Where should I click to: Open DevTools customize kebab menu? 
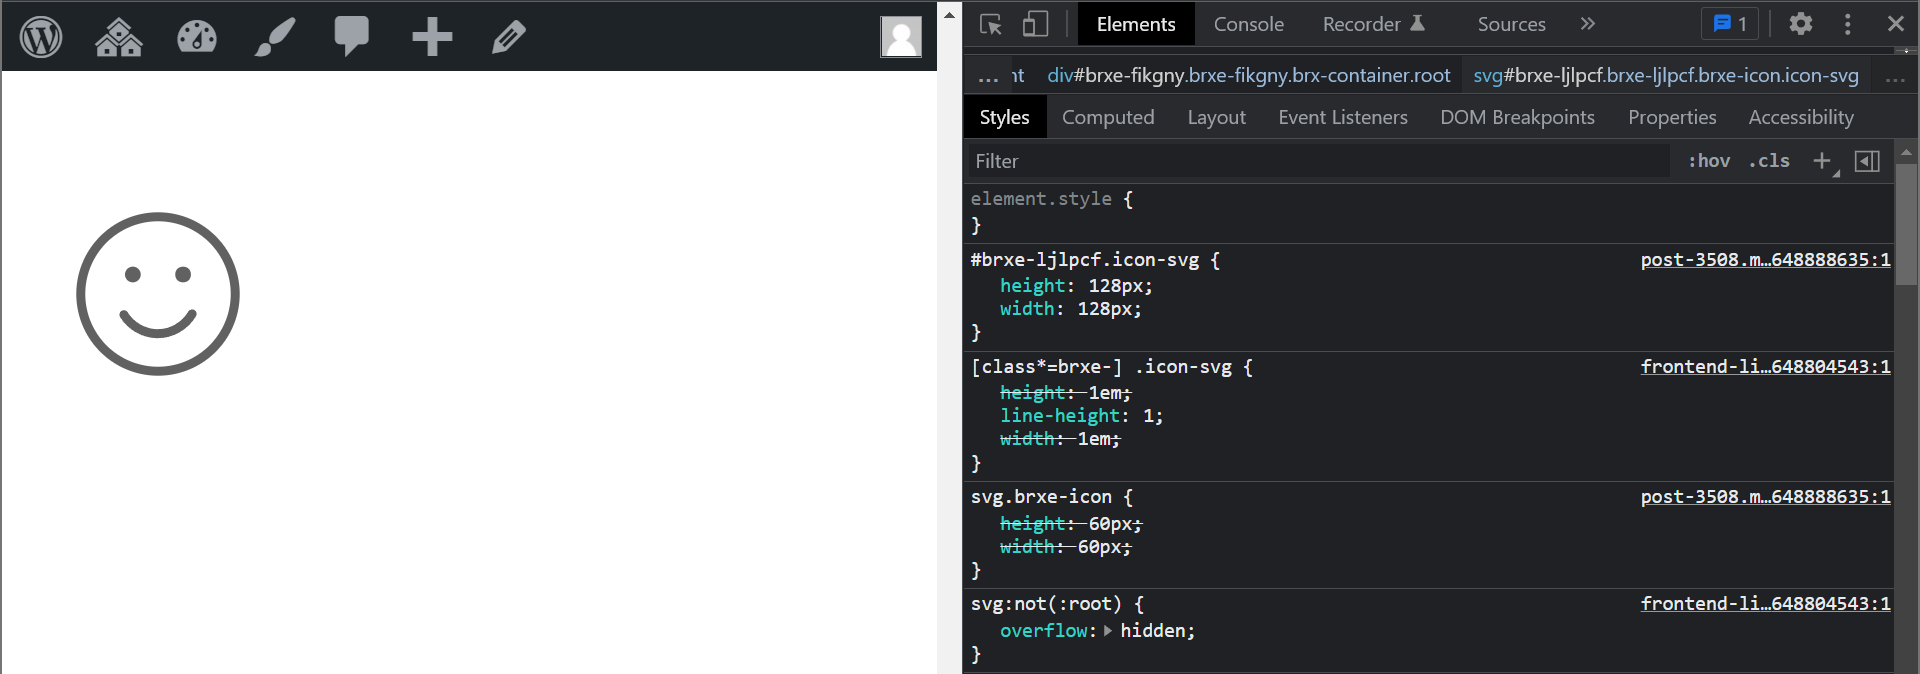click(1848, 24)
